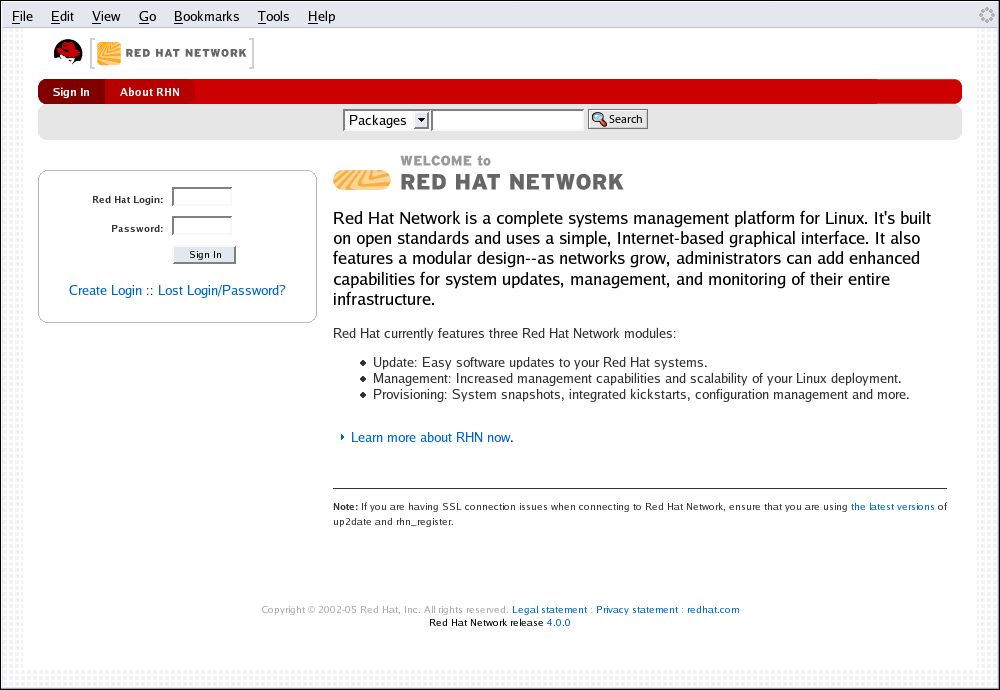The height and width of the screenshot is (690, 1000).
Task: Visit the redhat.com footer link
Action: tap(713, 610)
